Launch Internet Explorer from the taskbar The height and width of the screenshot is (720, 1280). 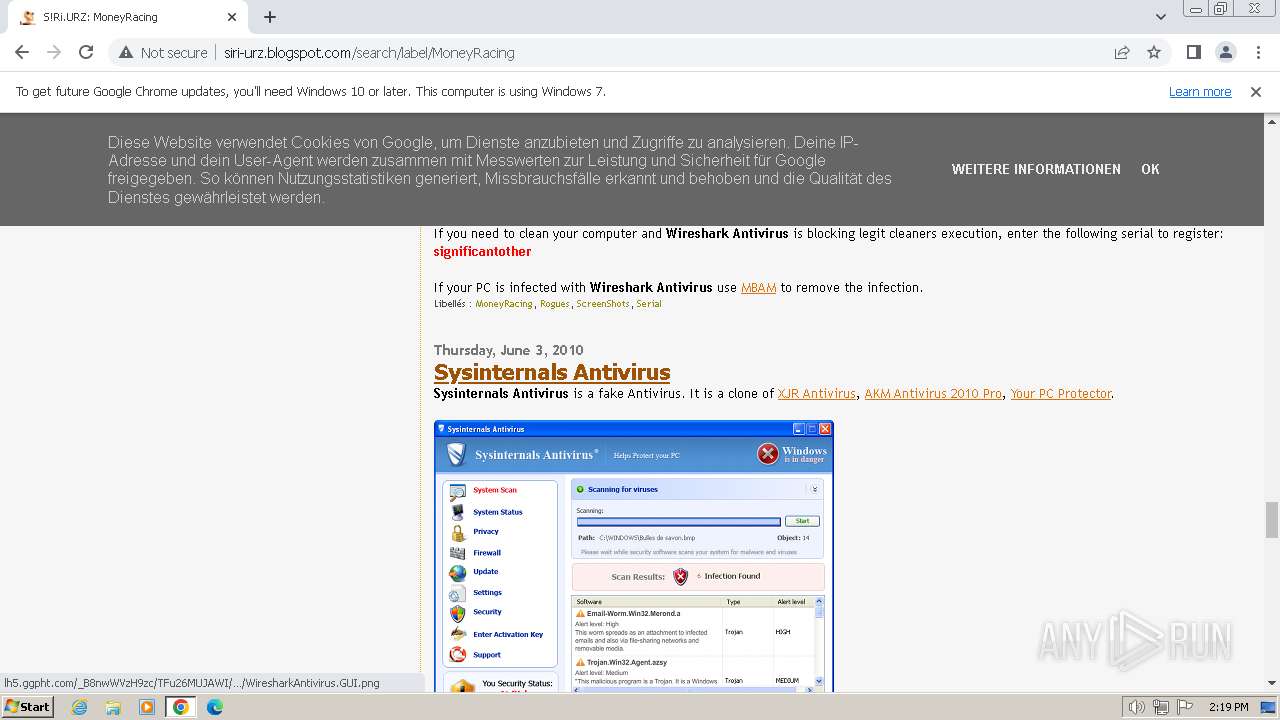79,707
